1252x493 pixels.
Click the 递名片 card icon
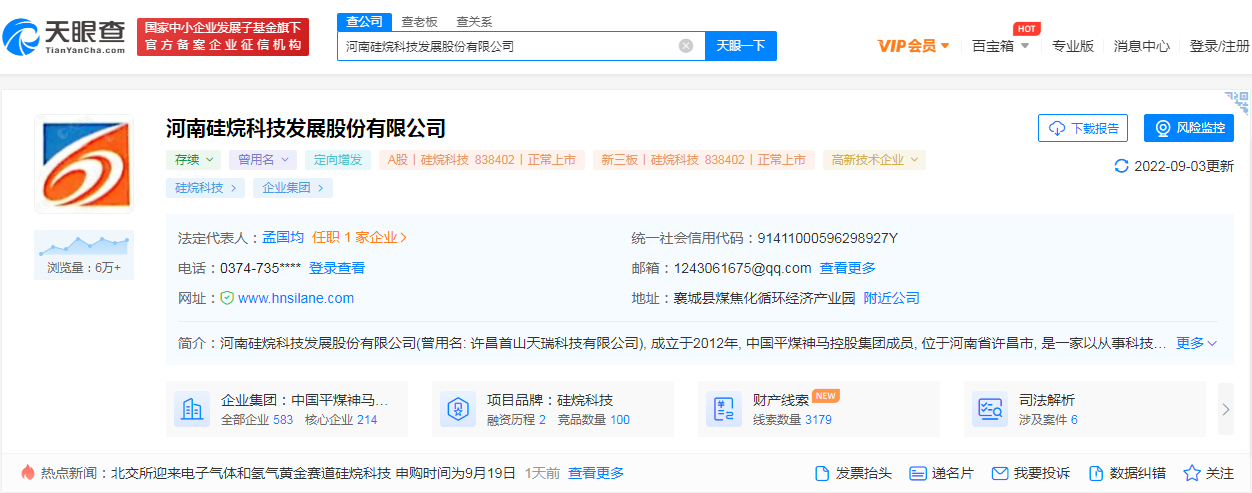click(917, 473)
